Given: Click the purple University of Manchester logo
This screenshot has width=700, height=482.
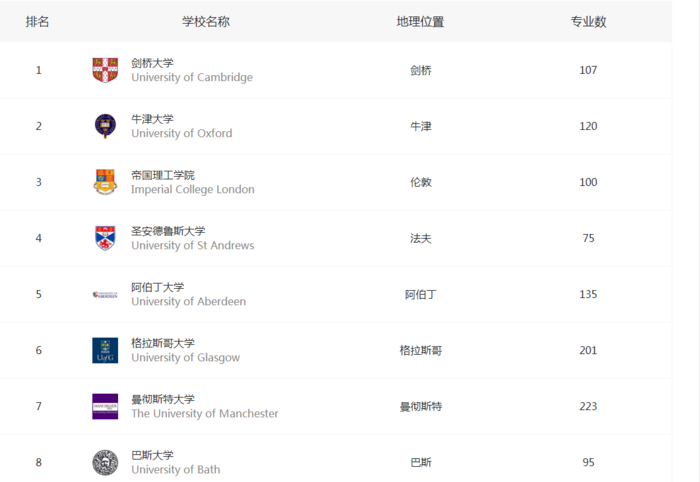Looking at the screenshot, I should point(105,407).
